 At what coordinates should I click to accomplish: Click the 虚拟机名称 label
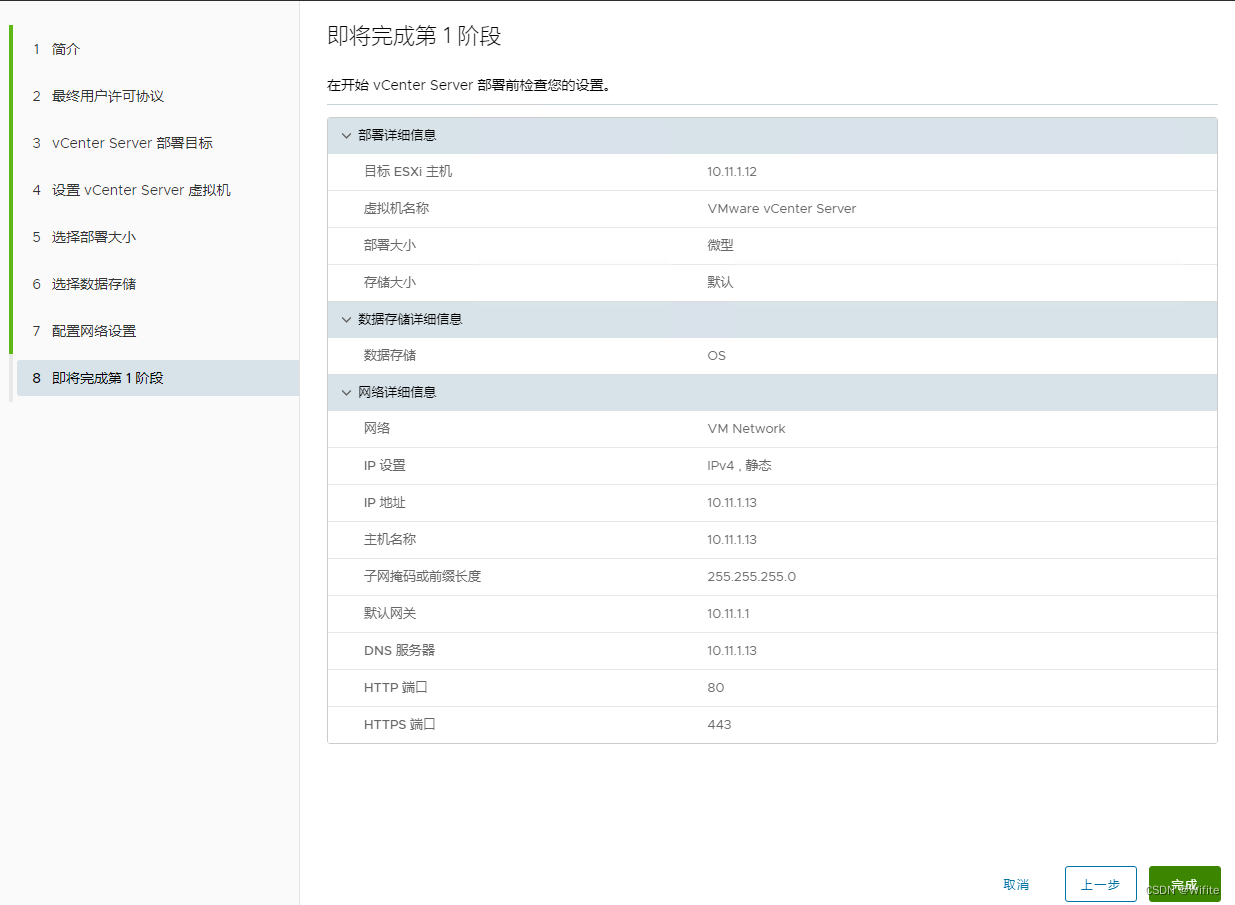396,209
